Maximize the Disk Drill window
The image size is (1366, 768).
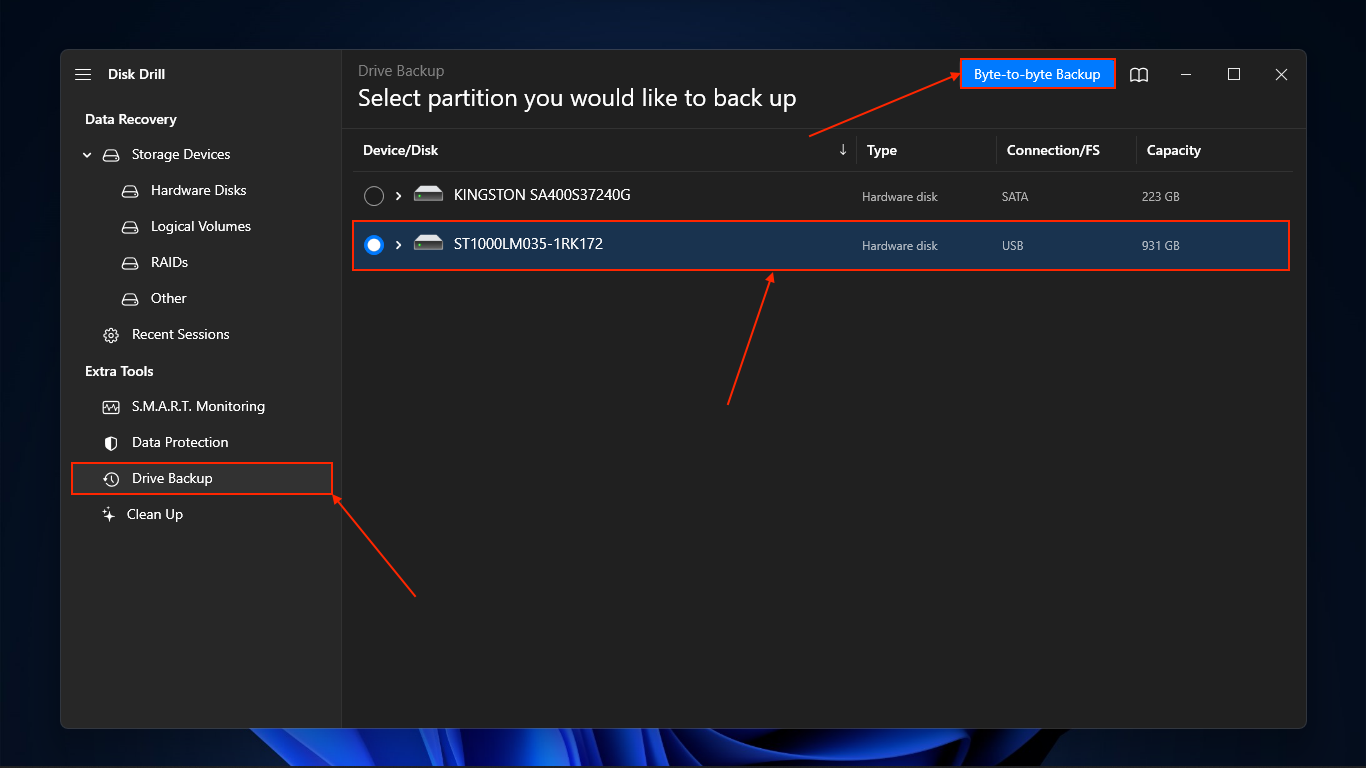(1234, 75)
